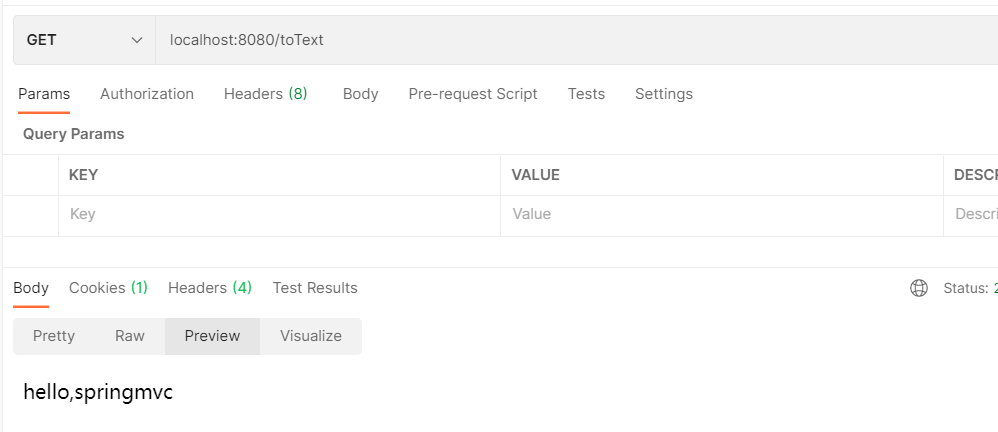Click the query param Description field
Viewport: 998px width, 432px height.
[x=974, y=214]
